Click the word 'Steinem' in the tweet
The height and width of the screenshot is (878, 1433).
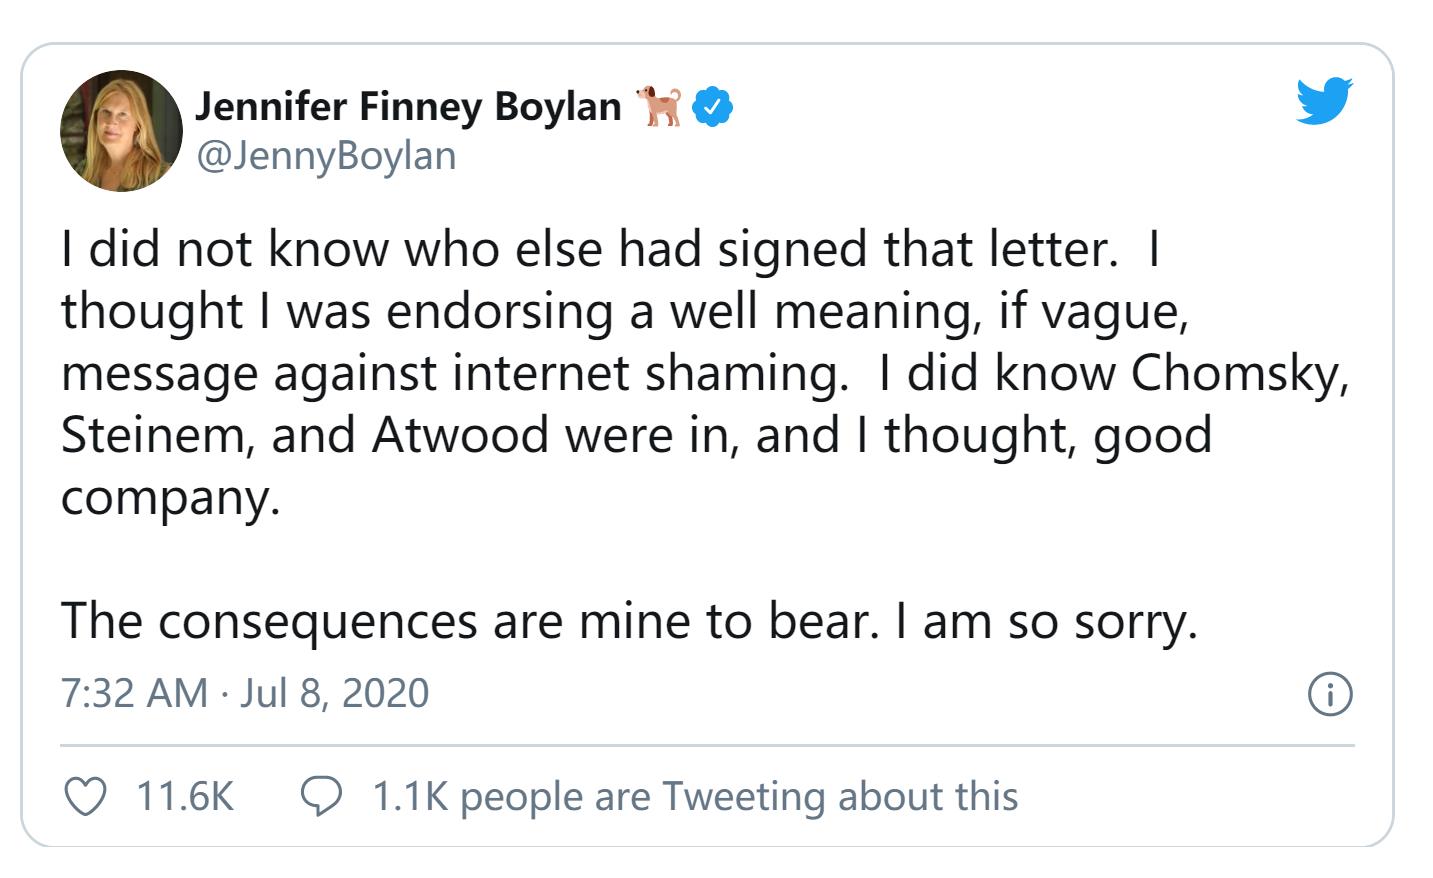point(156,435)
